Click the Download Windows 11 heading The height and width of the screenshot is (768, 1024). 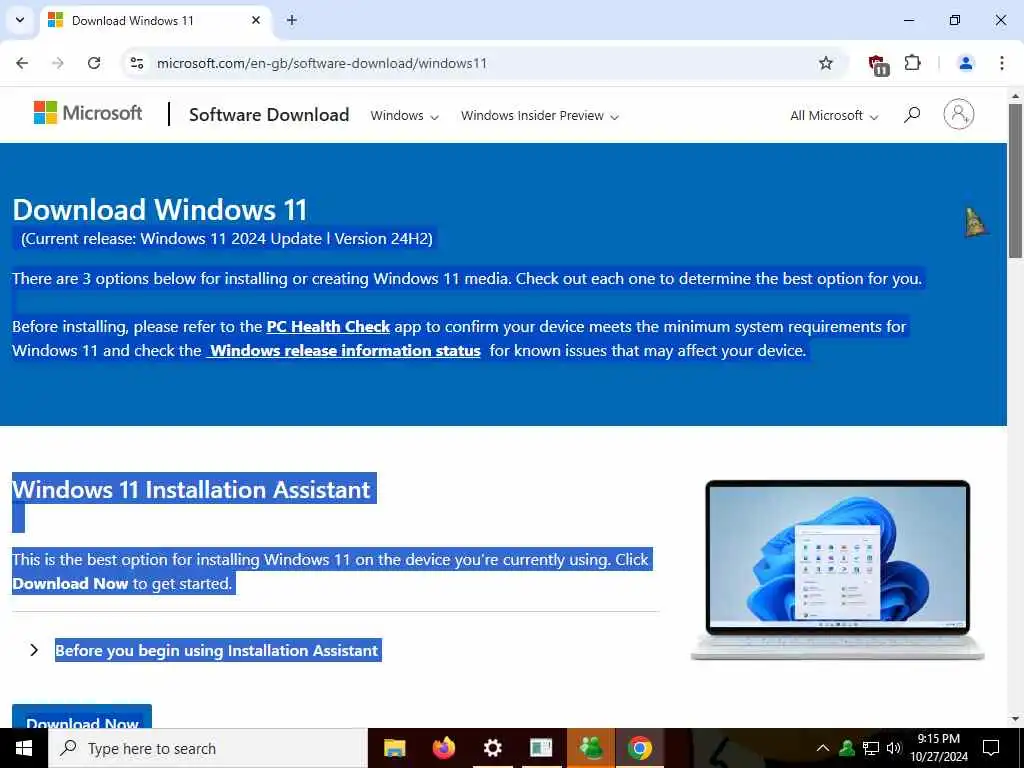point(160,210)
